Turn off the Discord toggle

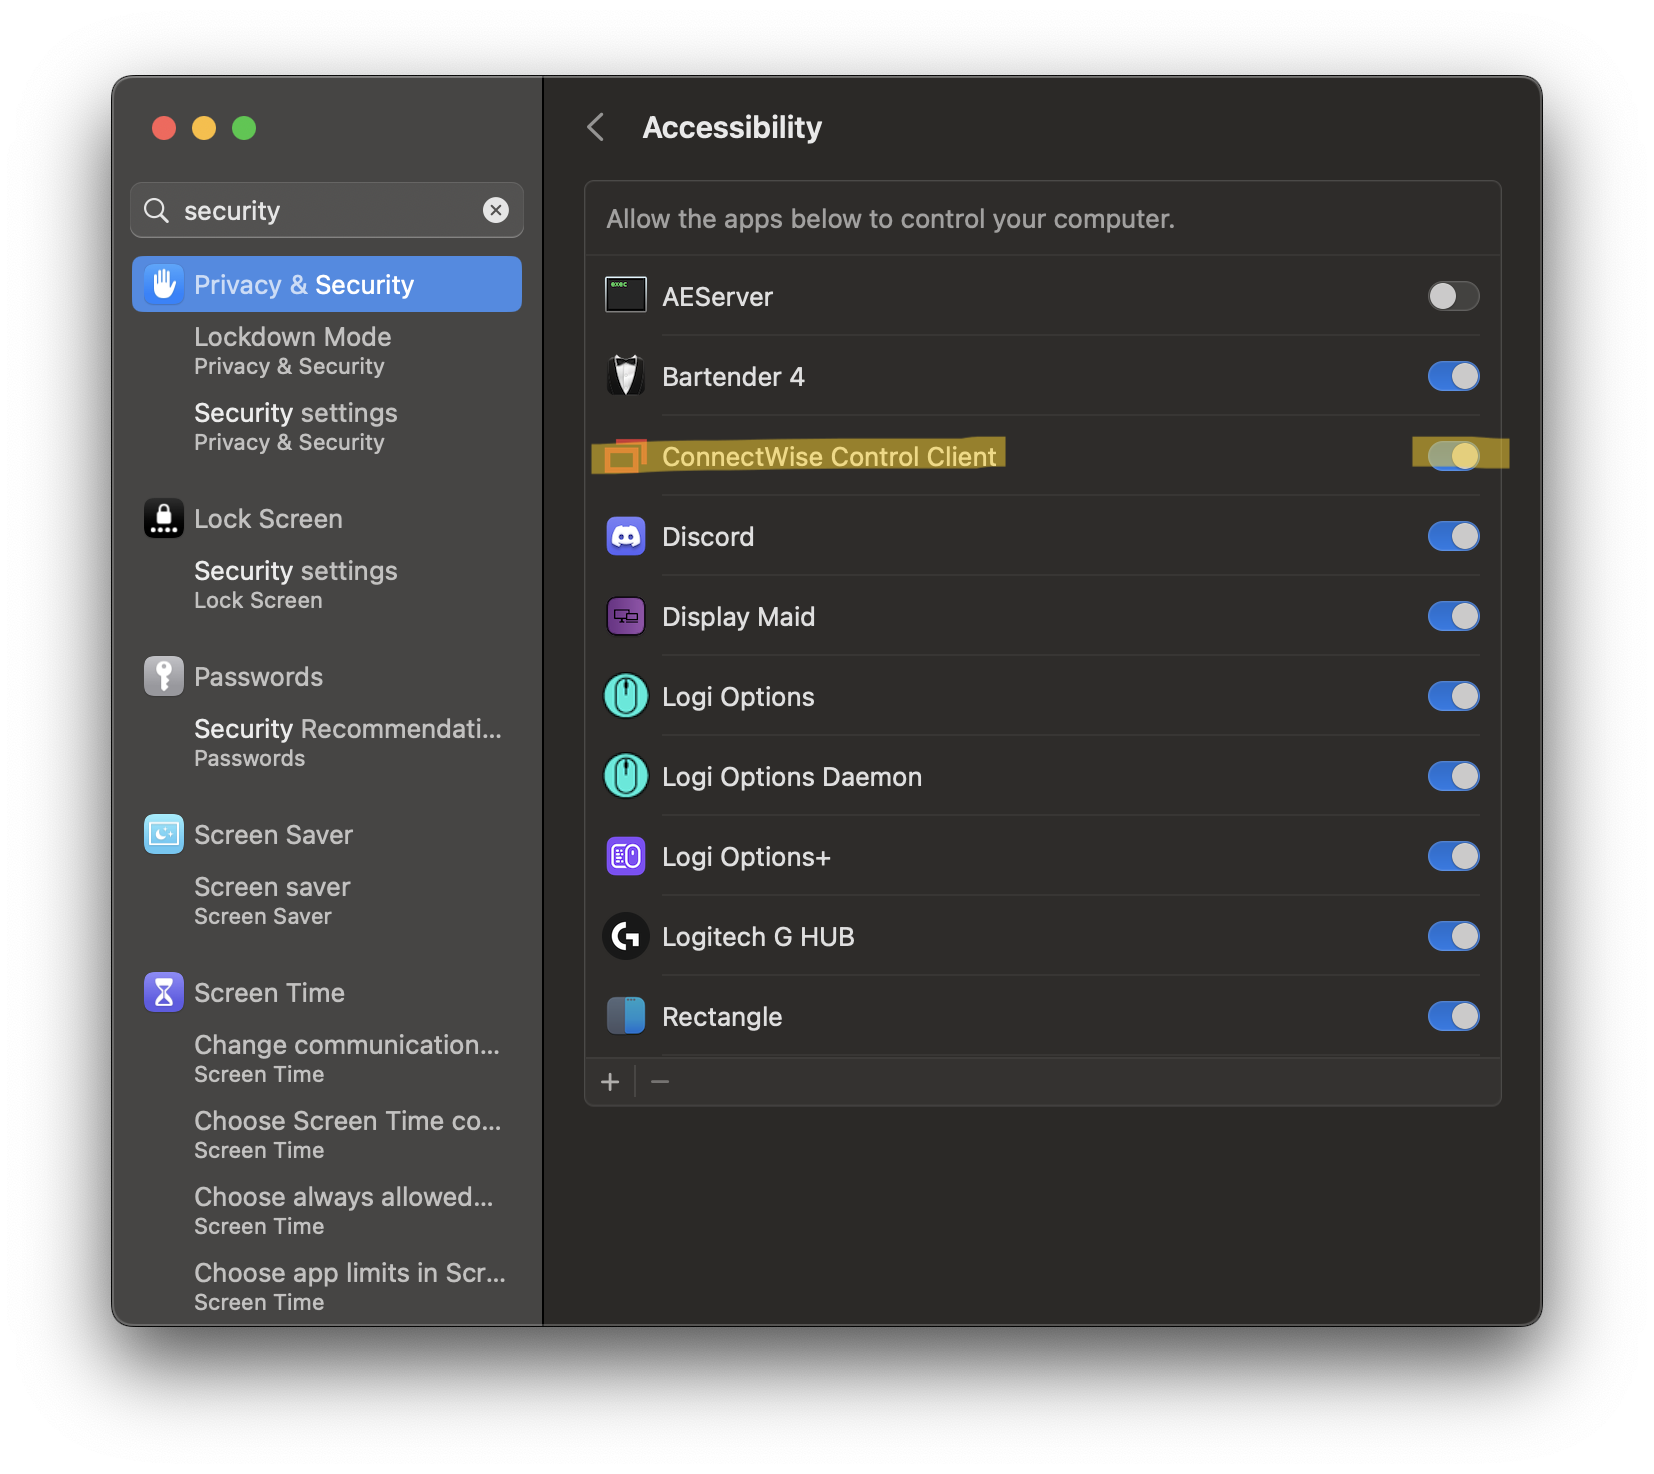(1453, 536)
